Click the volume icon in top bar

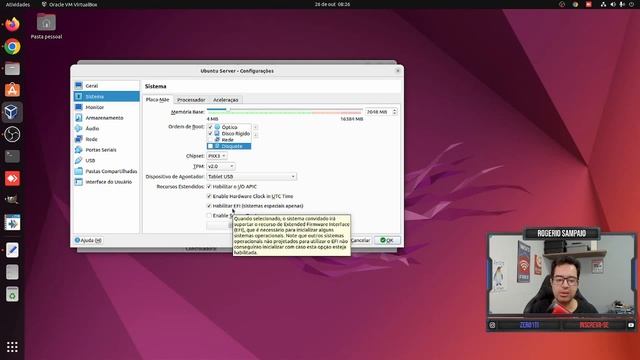(x=613, y=4)
